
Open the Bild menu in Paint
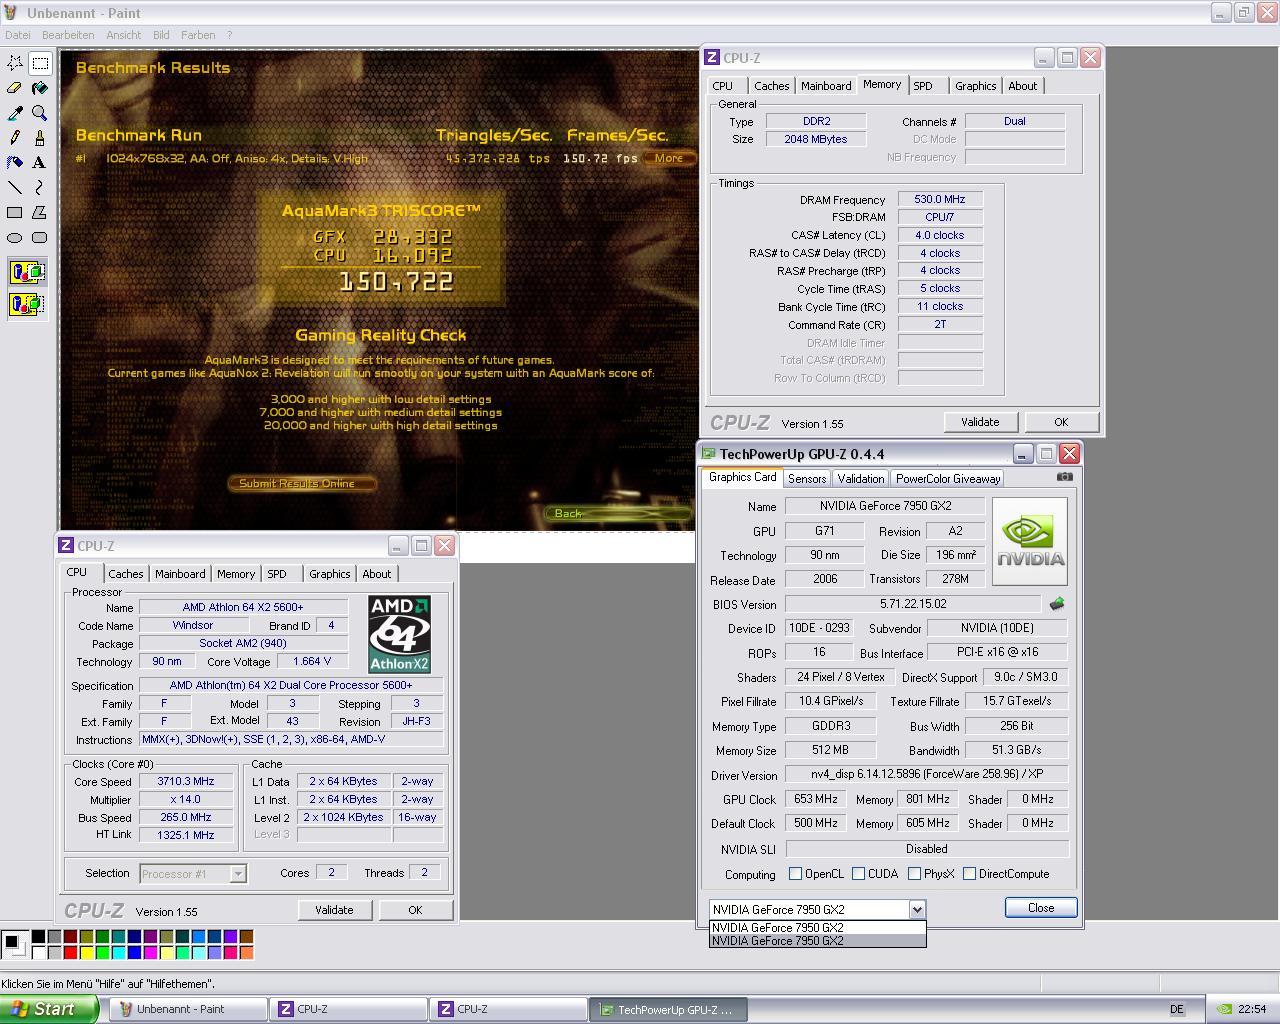click(x=161, y=35)
